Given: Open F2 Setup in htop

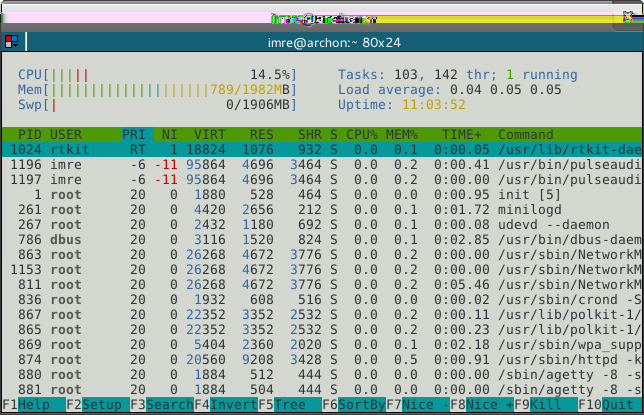Looking at the screenshot, I should click(x=98, y=405).
